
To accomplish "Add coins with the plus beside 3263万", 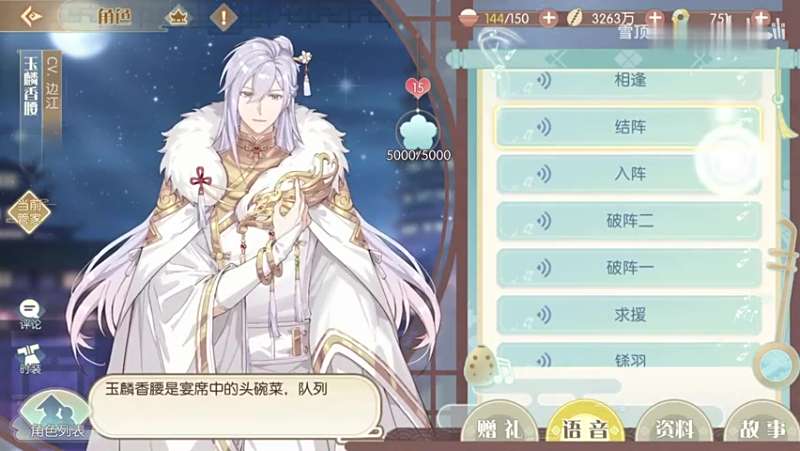I will point(655,18).
